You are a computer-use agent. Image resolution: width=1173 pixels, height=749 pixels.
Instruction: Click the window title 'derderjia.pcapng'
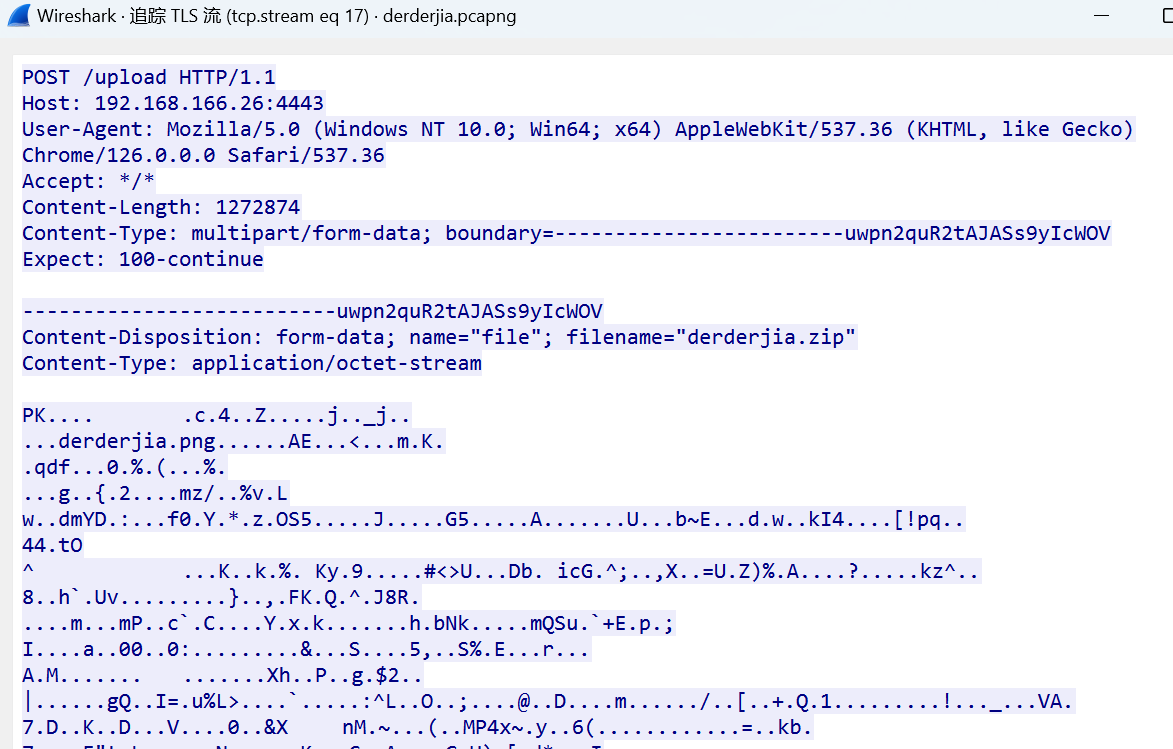pyautogui.click(x=450, y=16)
